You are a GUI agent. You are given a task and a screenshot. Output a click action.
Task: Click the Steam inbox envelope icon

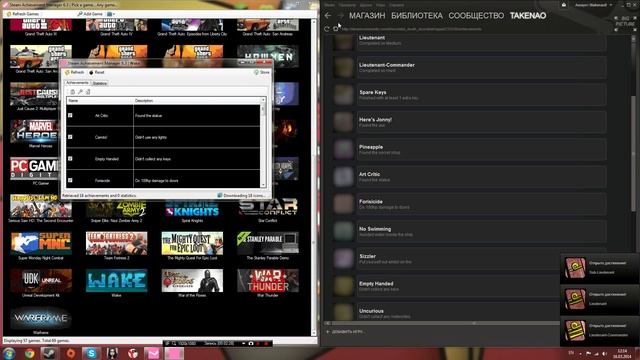tap(564, 5)
